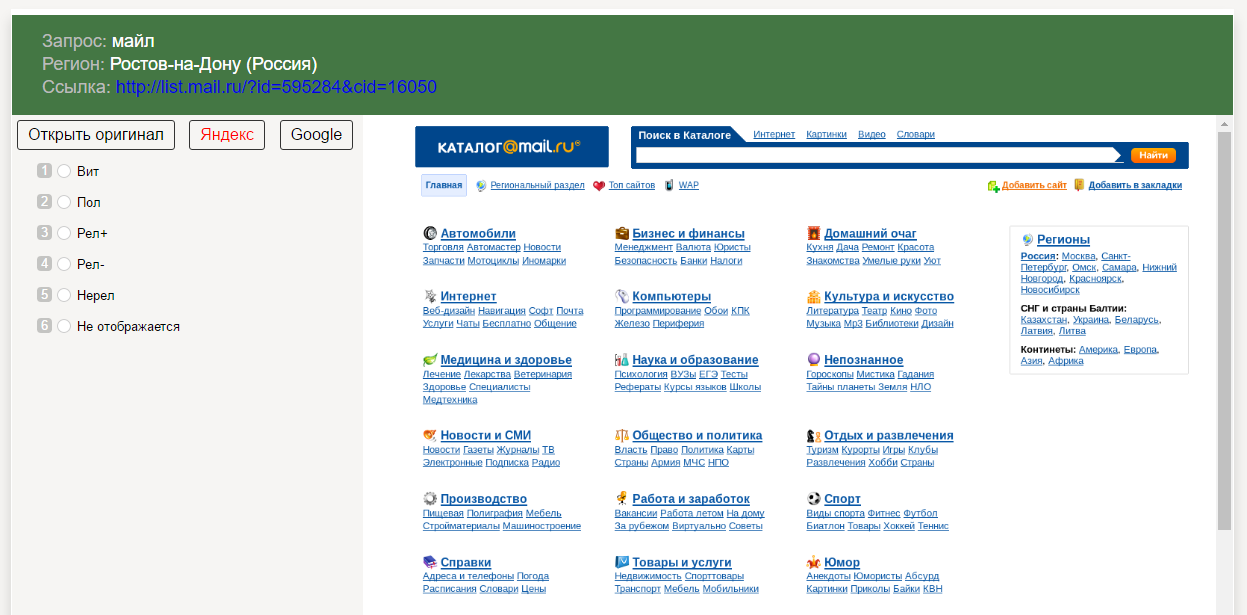Open the list.mail.ru URL link
Screen dimensions: 1247x615
click(276, 87)
